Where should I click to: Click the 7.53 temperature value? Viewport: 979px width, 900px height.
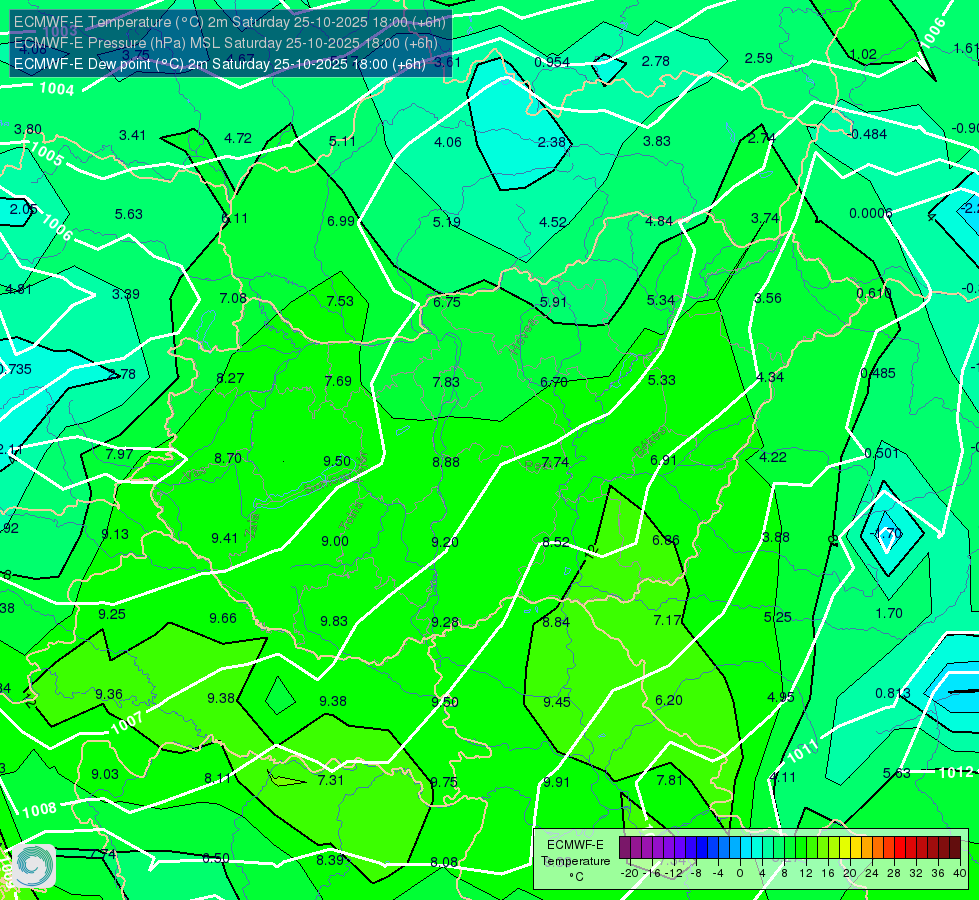point(340,301)
